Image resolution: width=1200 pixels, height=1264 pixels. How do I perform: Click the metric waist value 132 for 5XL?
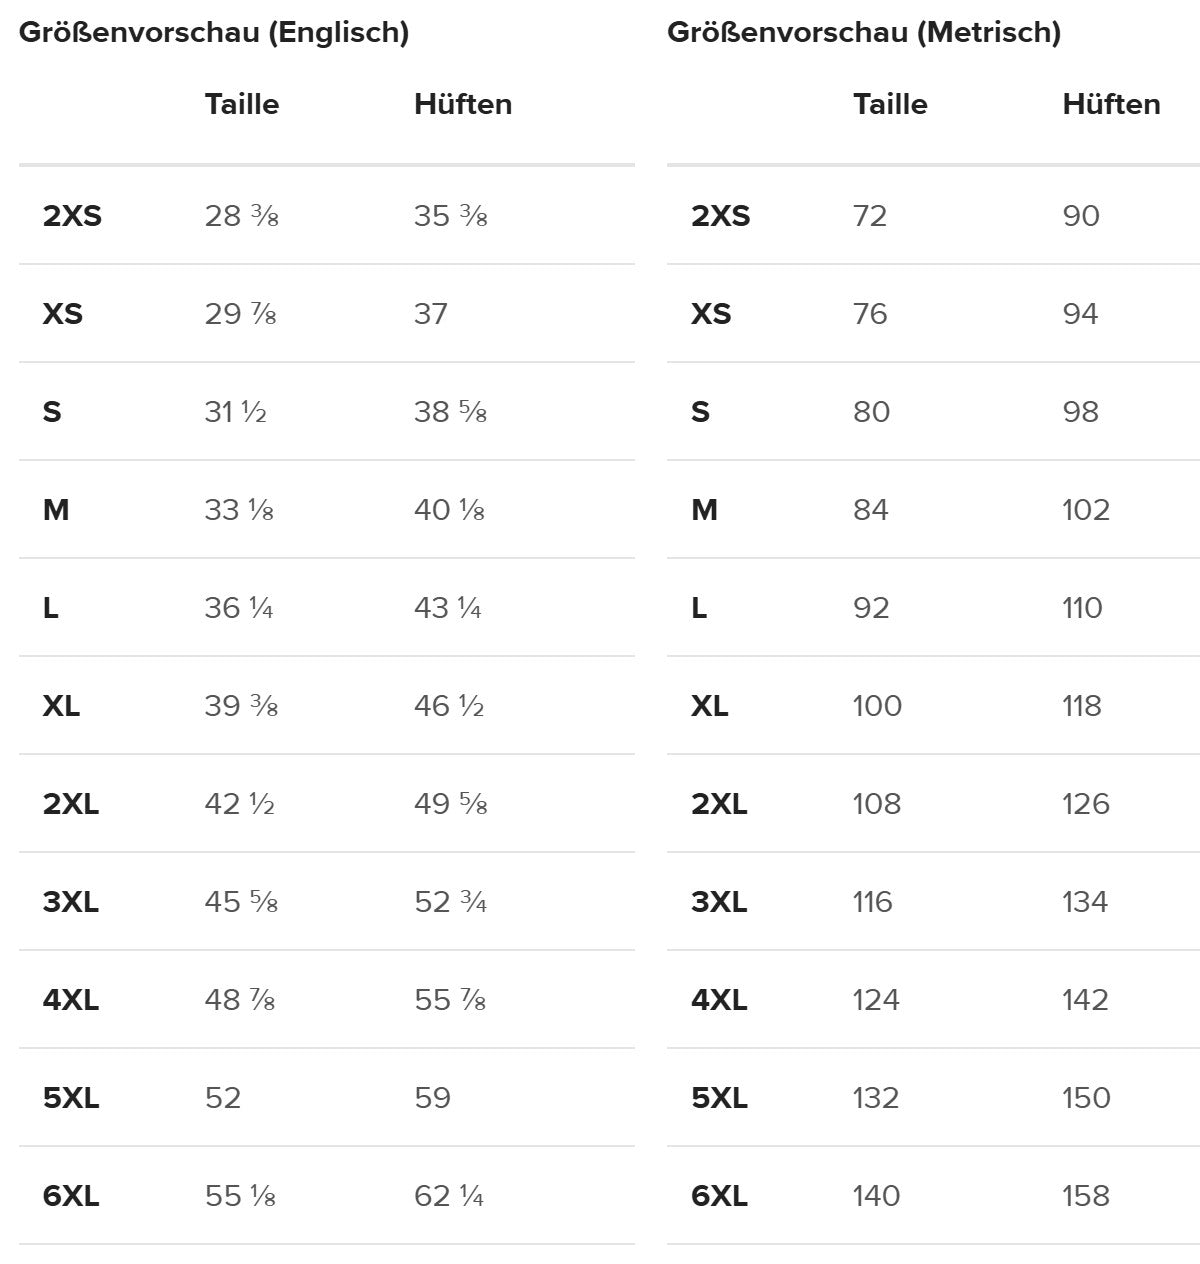(876, 1098)
